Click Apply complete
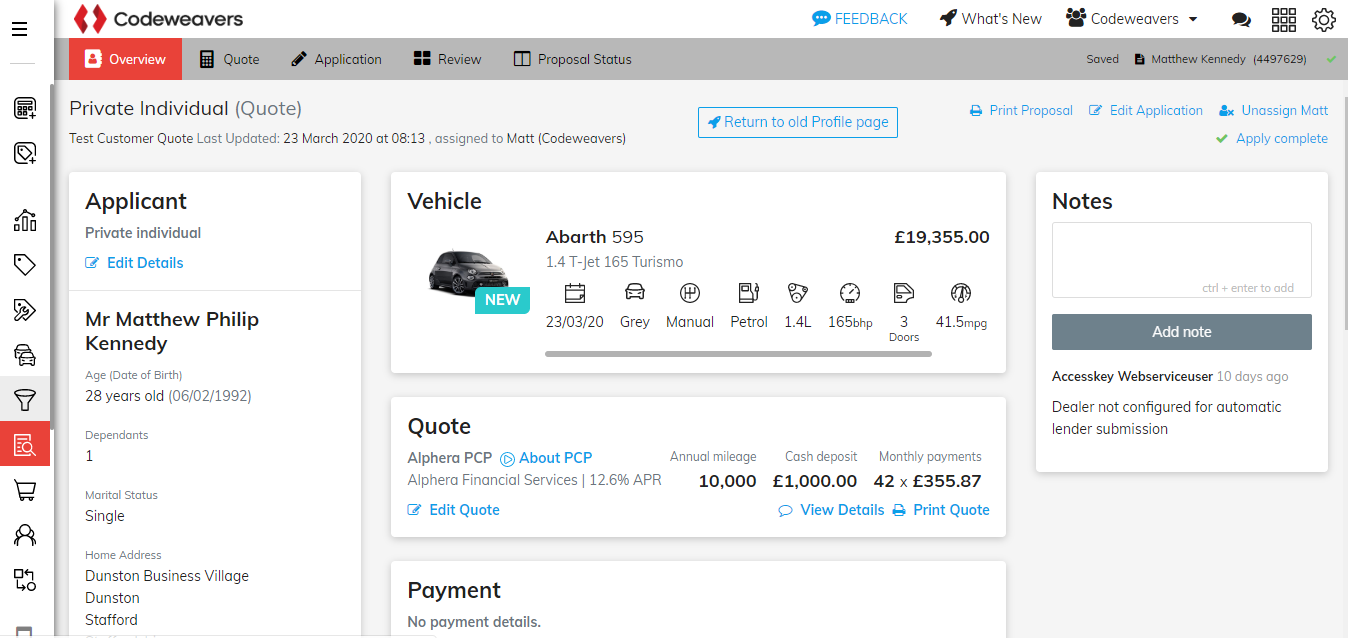The width and height of the screenshot is (1348, 638). [1272, 139]
